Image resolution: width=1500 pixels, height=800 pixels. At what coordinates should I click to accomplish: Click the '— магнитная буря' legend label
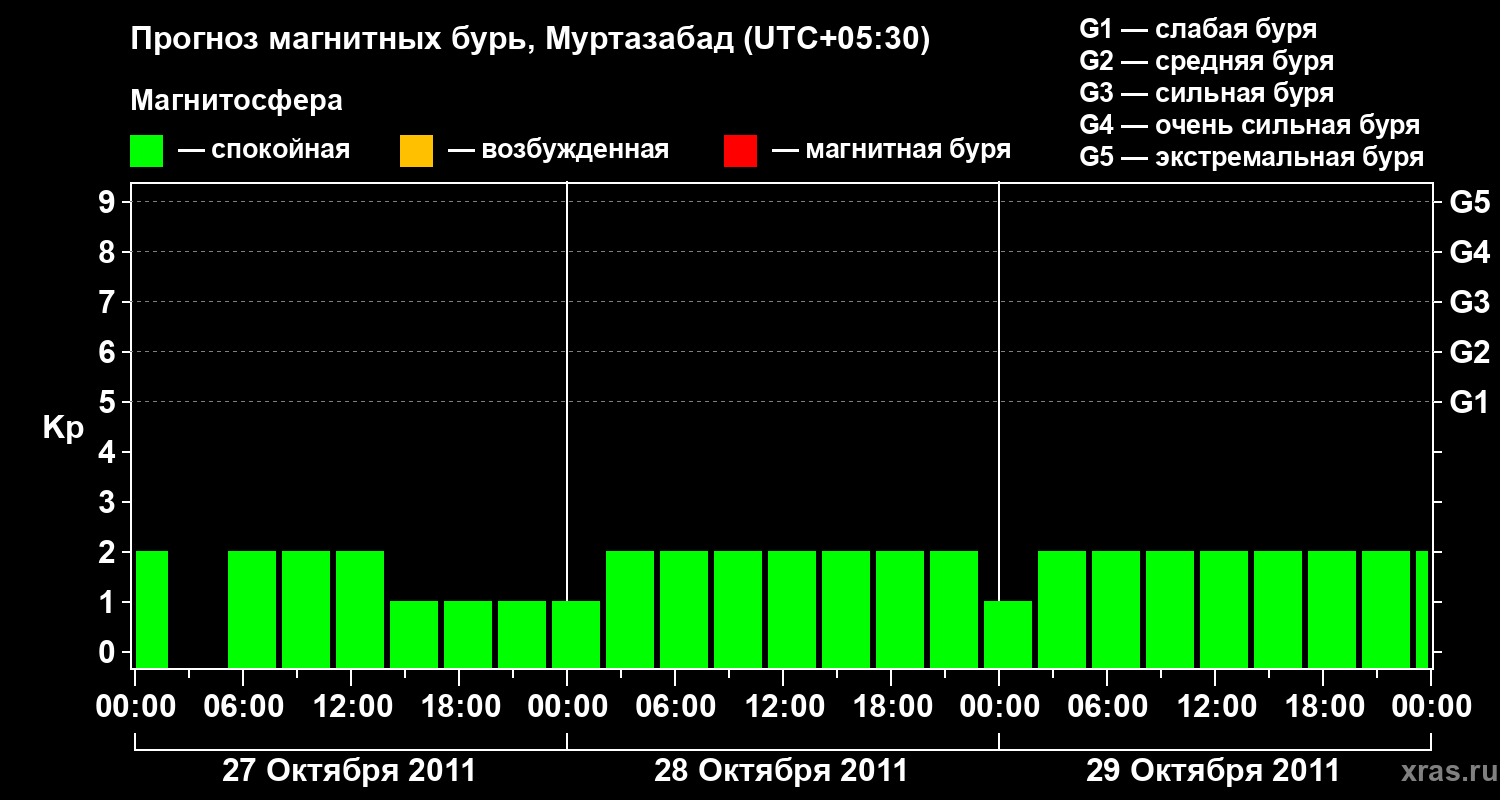point(891,151)
